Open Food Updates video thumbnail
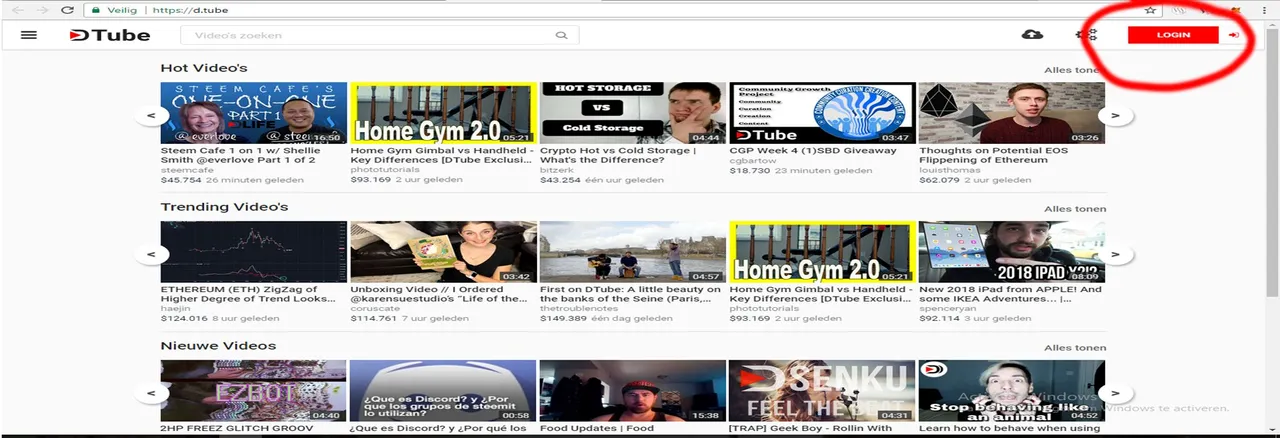This screenshot has width=1280, height=438. (633, 391)
